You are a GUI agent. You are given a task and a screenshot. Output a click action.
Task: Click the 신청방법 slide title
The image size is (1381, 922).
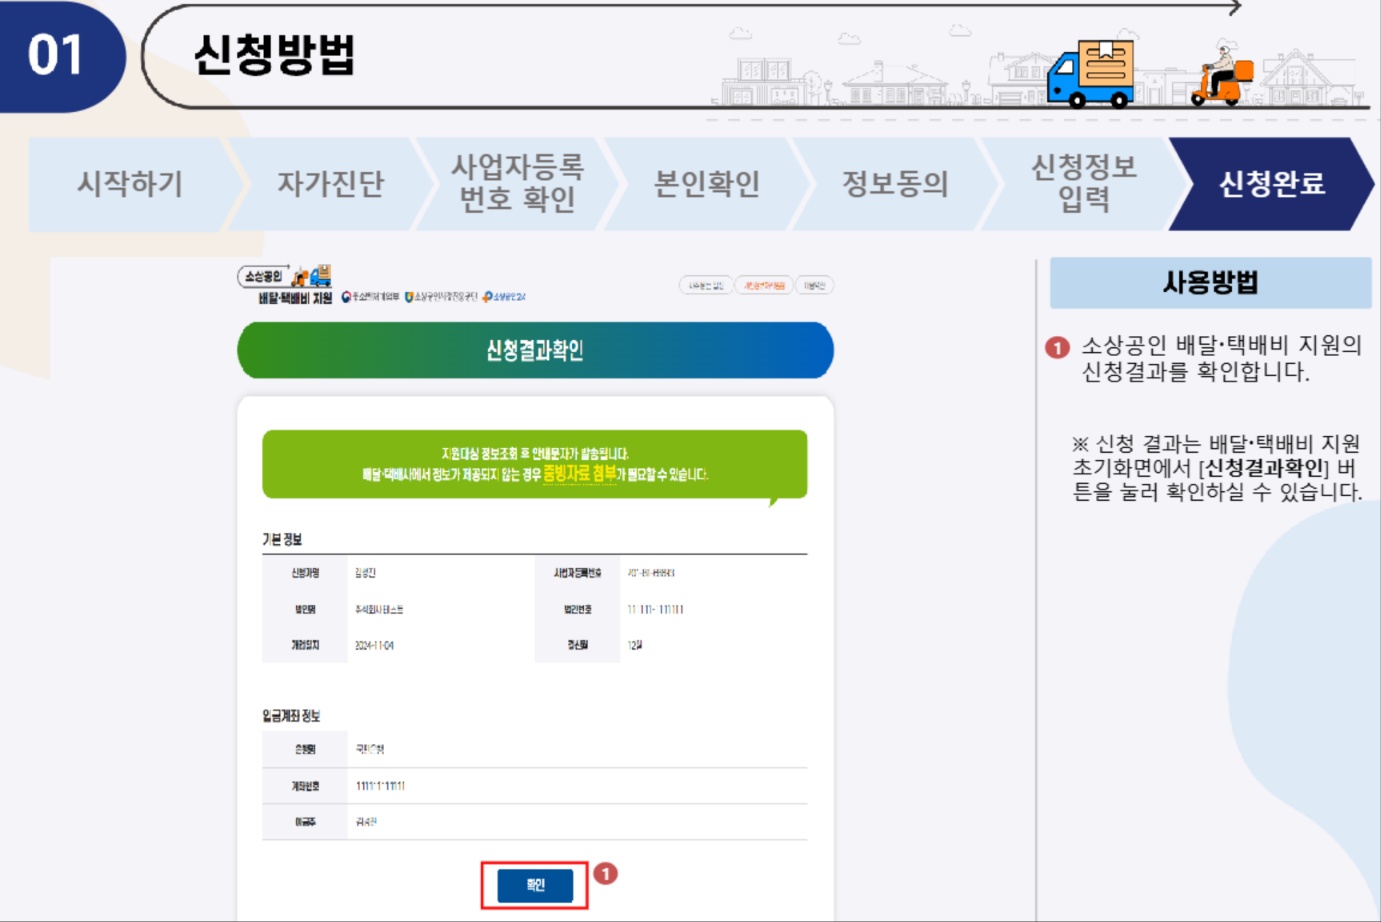(x=274, y=55)
